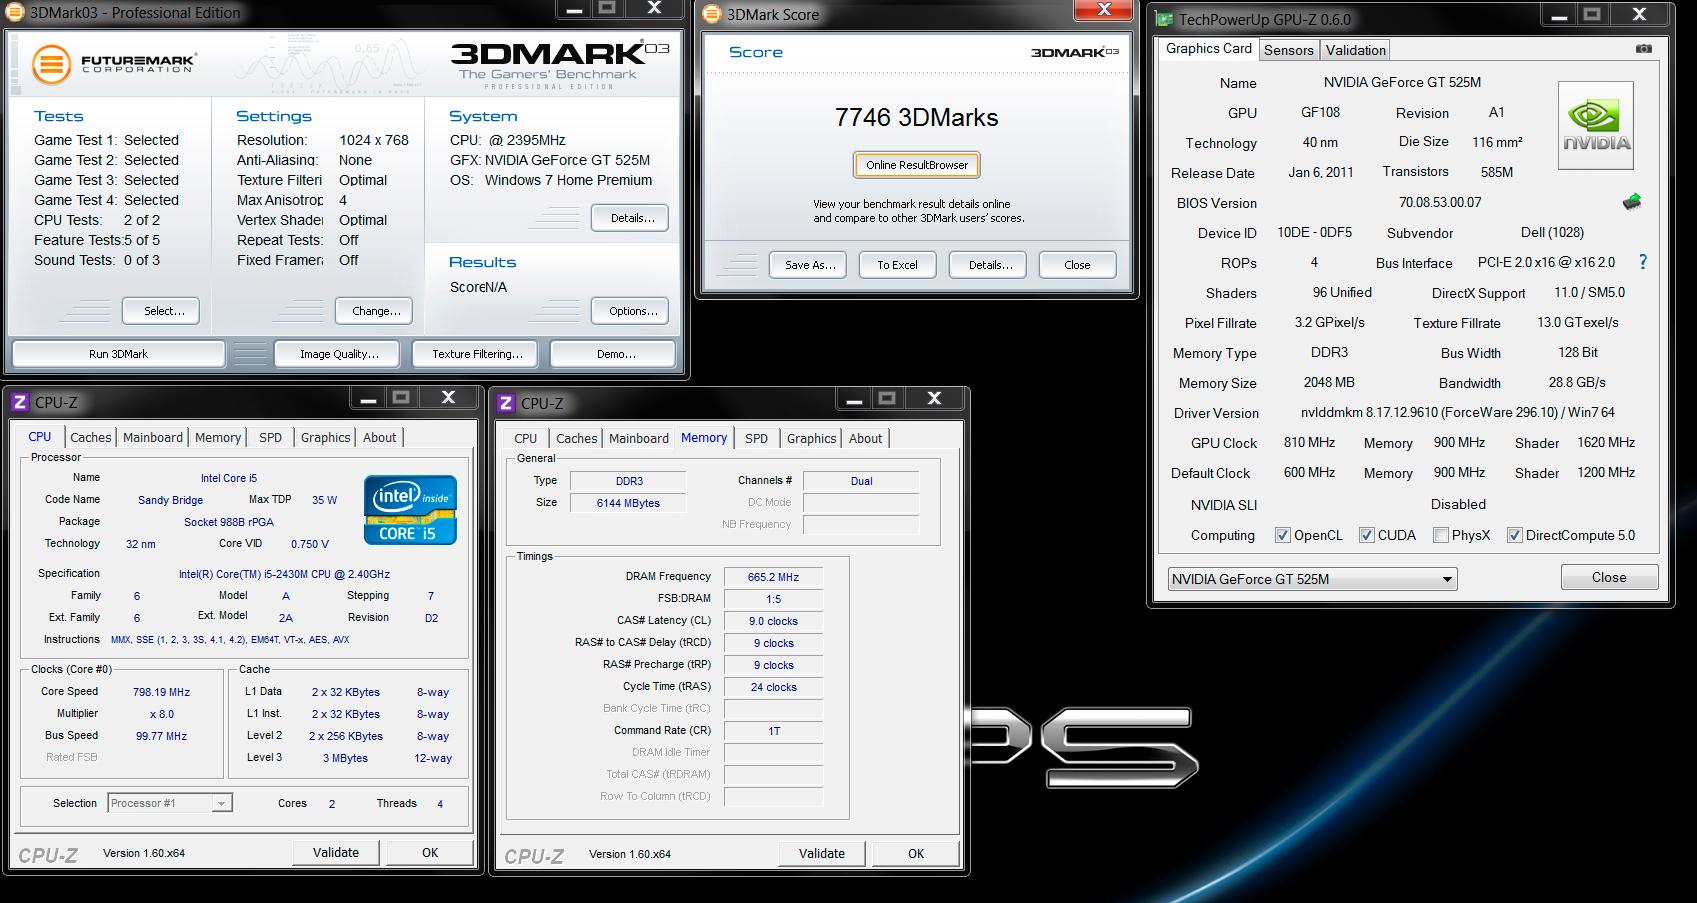Toggle the OpenCL checkbox in GPU-Z
The image size is (1697, 903).
[1283, 535]
